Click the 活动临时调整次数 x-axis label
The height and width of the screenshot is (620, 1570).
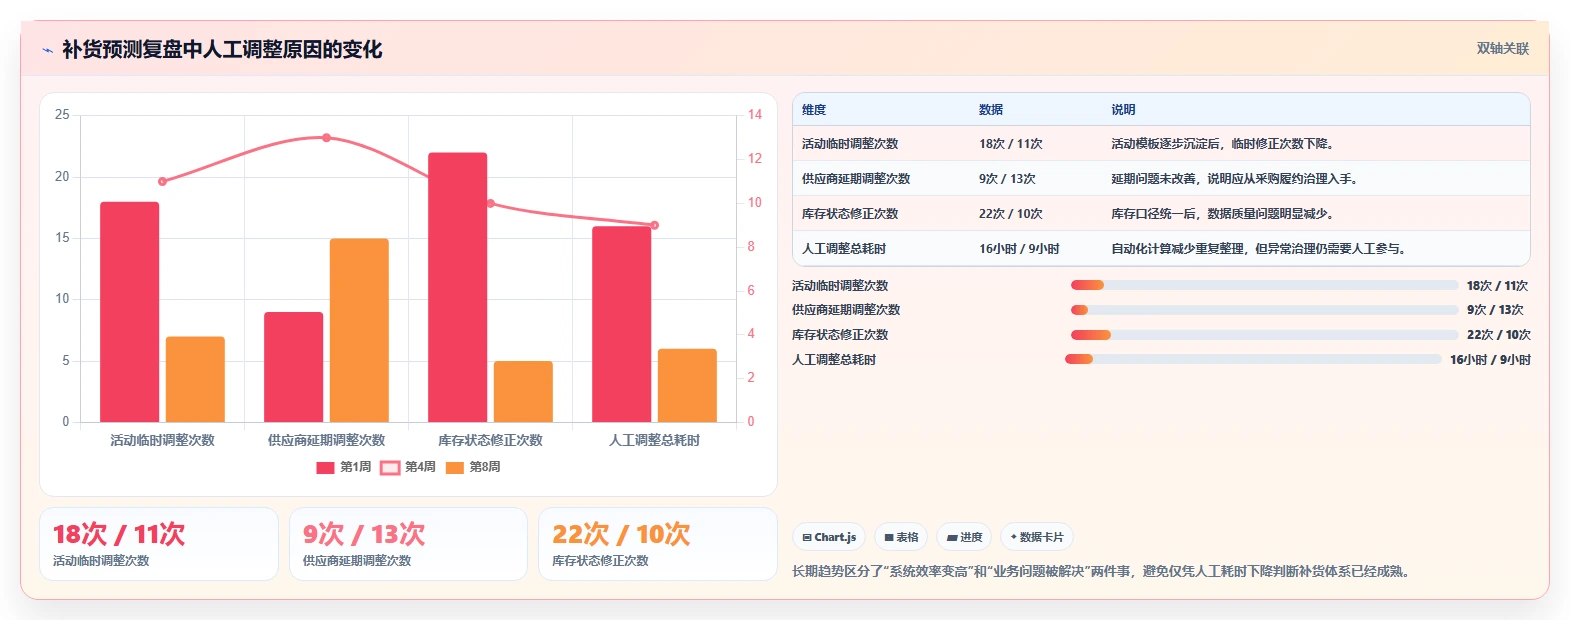point(163,440)
